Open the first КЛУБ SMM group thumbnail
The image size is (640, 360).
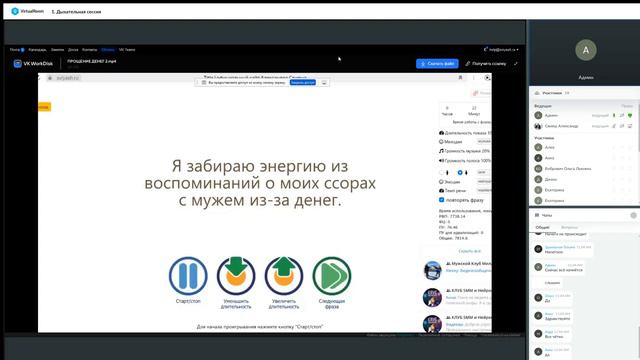point(432,297)
